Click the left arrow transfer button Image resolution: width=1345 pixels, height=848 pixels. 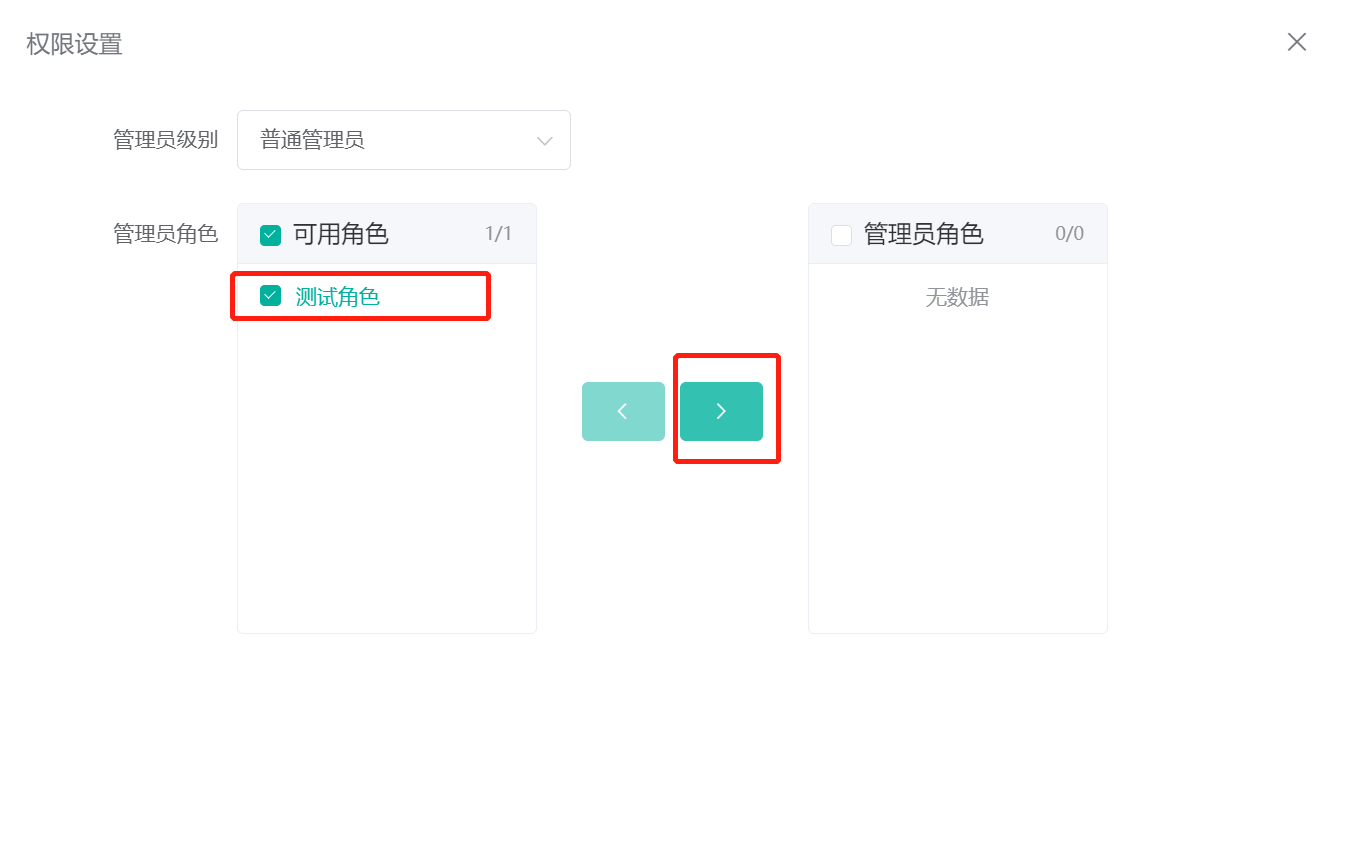coord(623,411)
